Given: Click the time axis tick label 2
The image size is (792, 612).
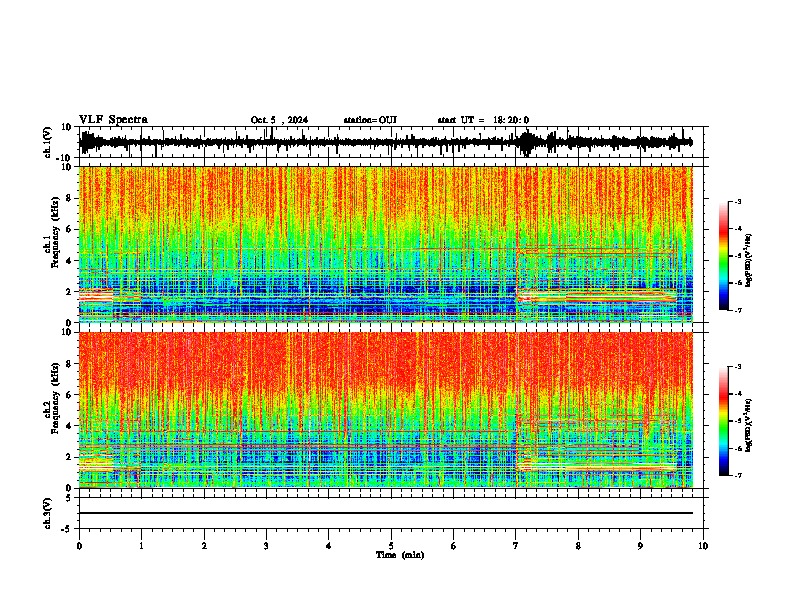Looking at the screenshot, I should [x=204, y=546].
